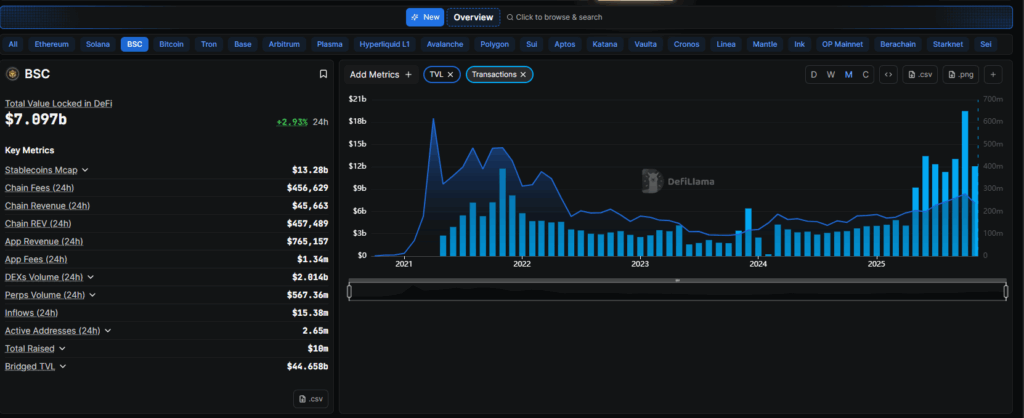Click the BSC chain logo icon
Viewport: 1024px width, 418px height.
pos(13,74)
